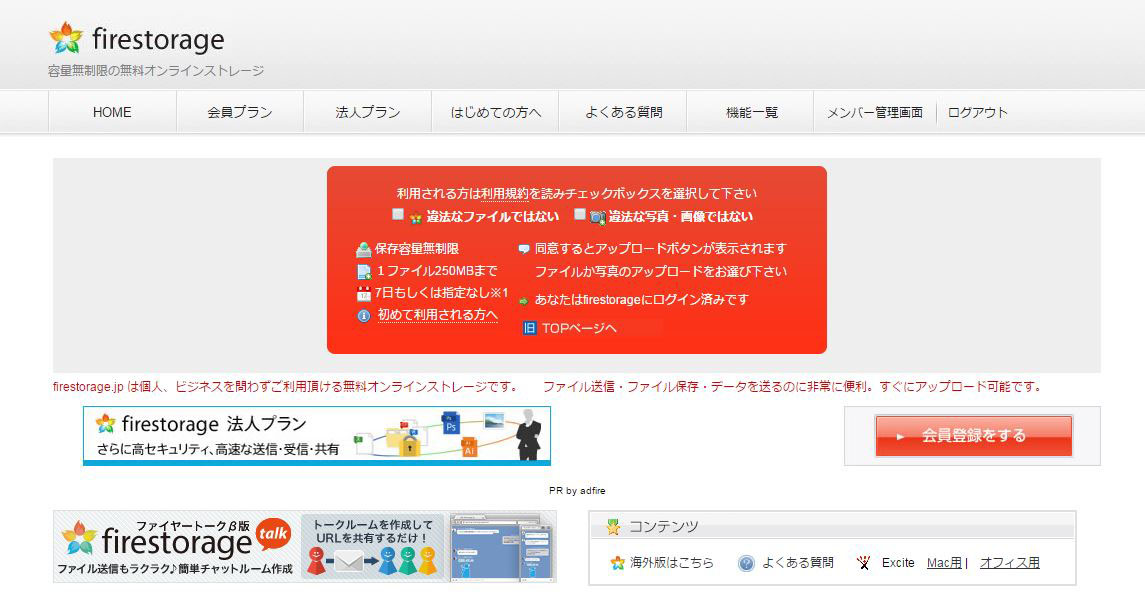Click the 利用規約 link
The height and width of the screenshot is (611, 1145).
[505, 193]
